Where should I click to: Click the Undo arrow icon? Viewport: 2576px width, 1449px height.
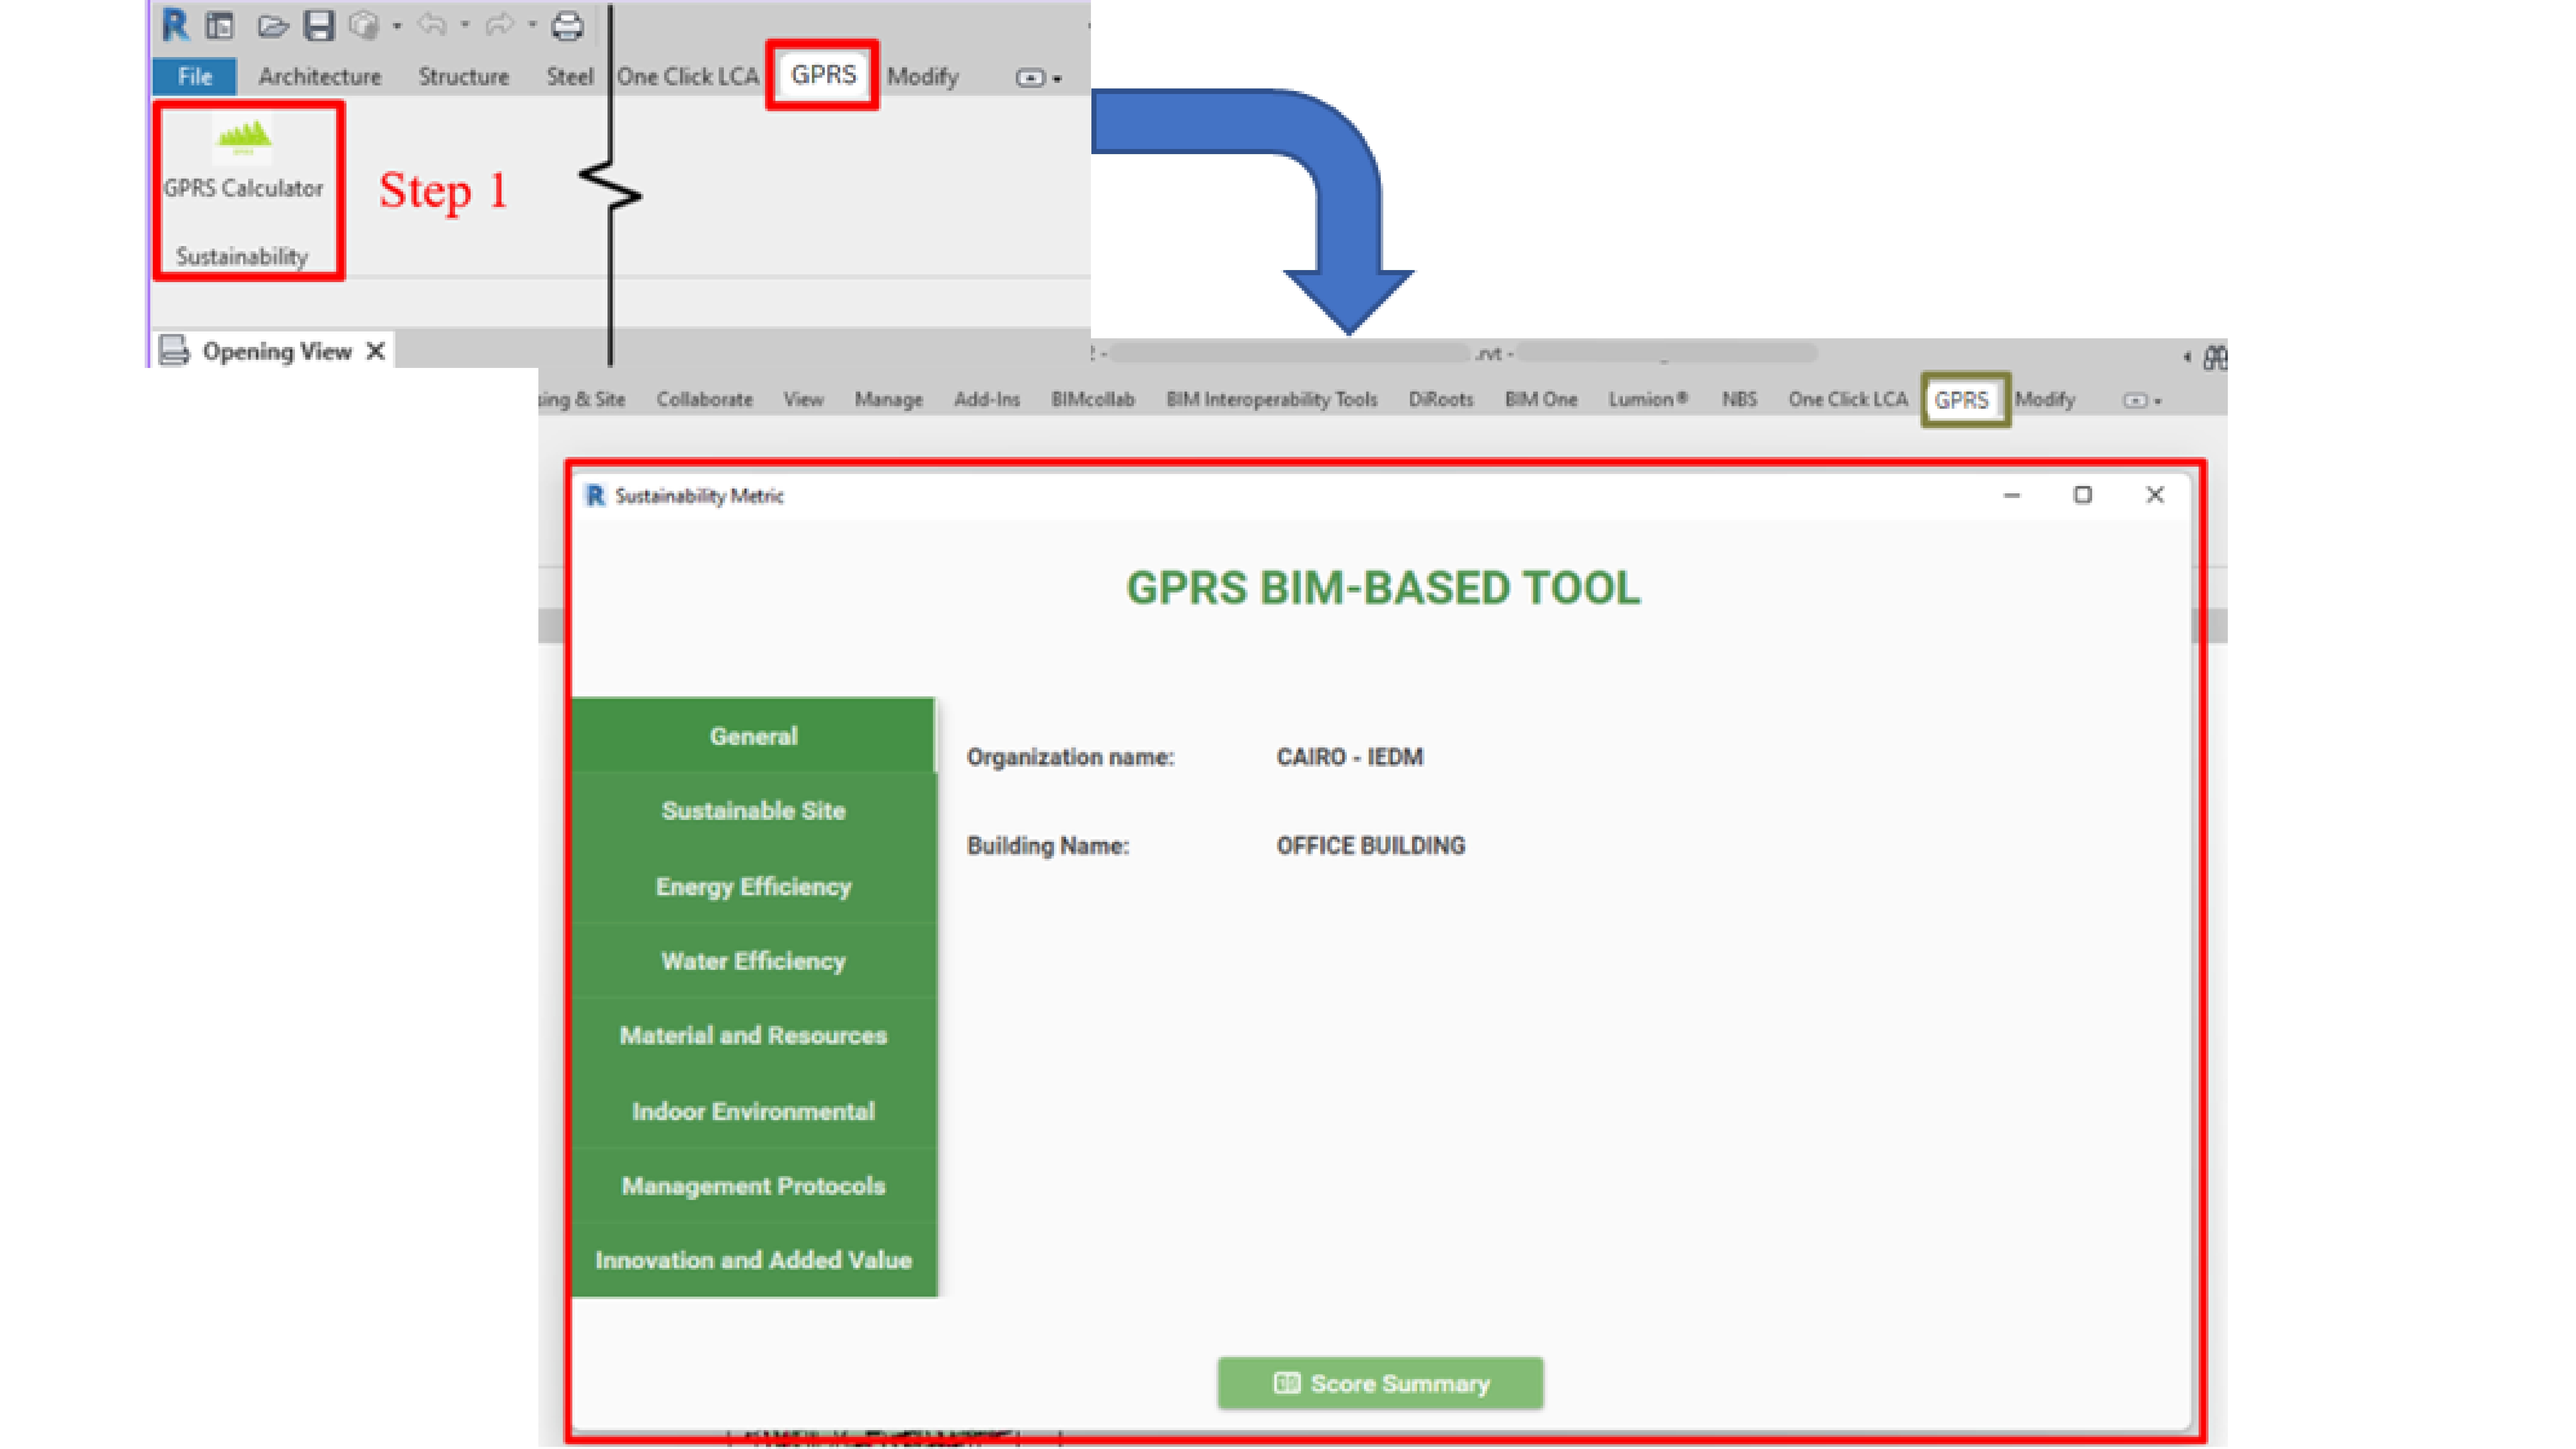(x=432, y=24)
